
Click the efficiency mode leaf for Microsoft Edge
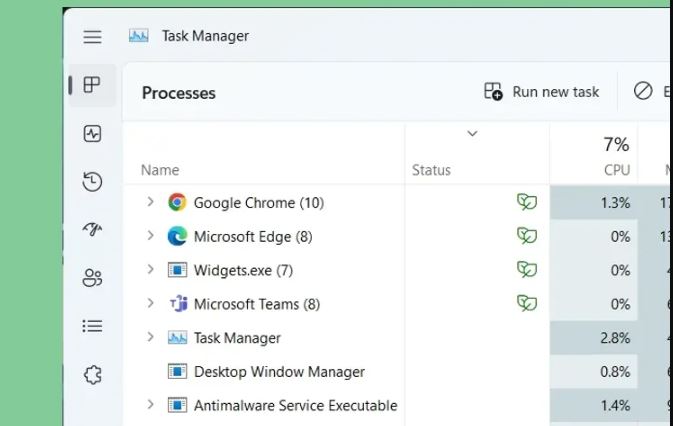point(527,236)
